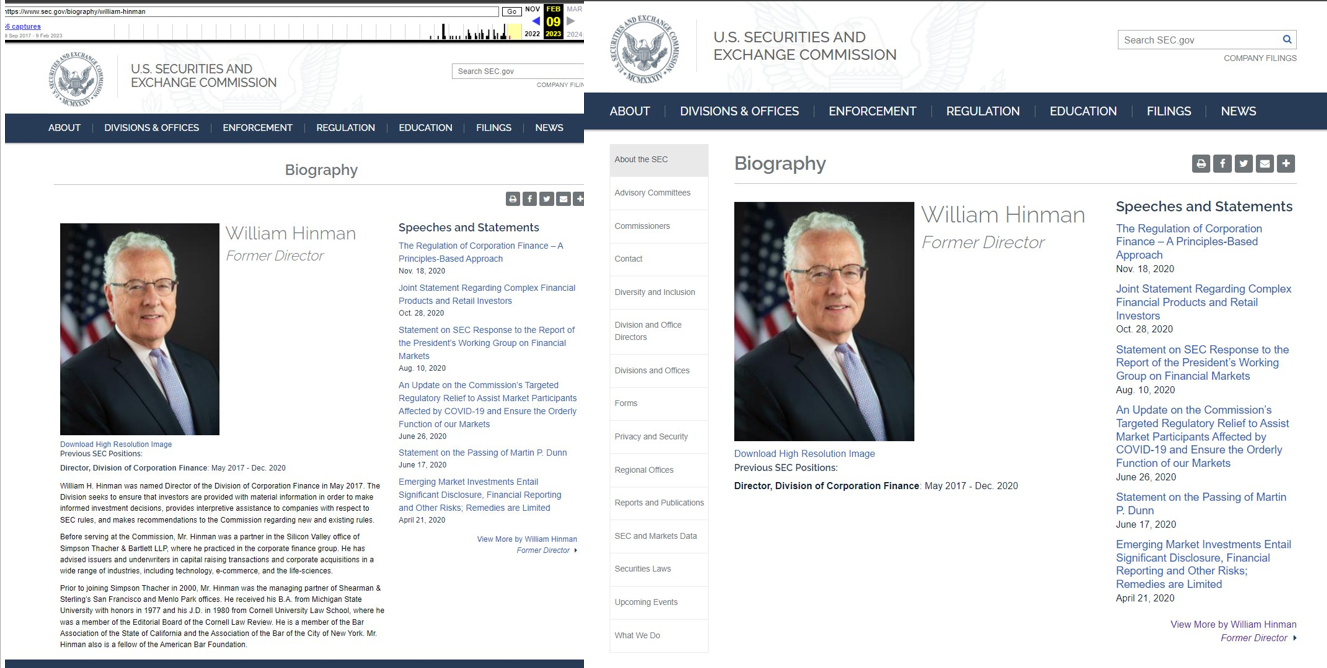Screen dimensions: 1327x668
Task: Open REGULATION in the right-hand page navigation bar
Action: [x=983, y=111]
